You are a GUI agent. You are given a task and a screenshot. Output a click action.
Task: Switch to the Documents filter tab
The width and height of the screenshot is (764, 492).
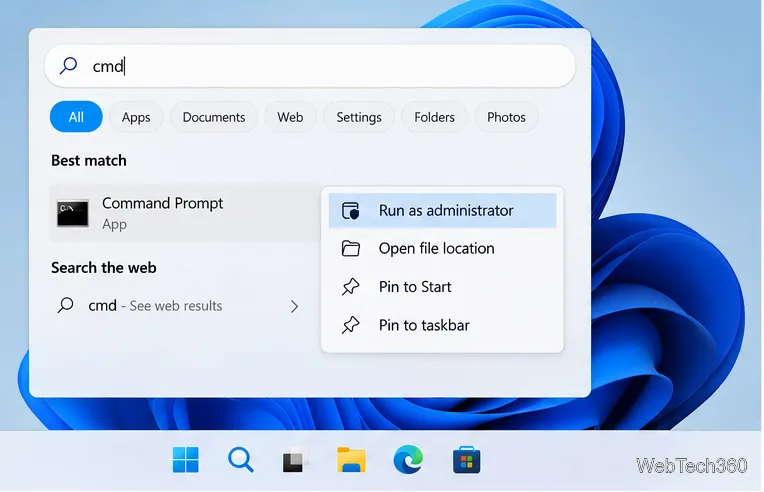pos(214,117)
